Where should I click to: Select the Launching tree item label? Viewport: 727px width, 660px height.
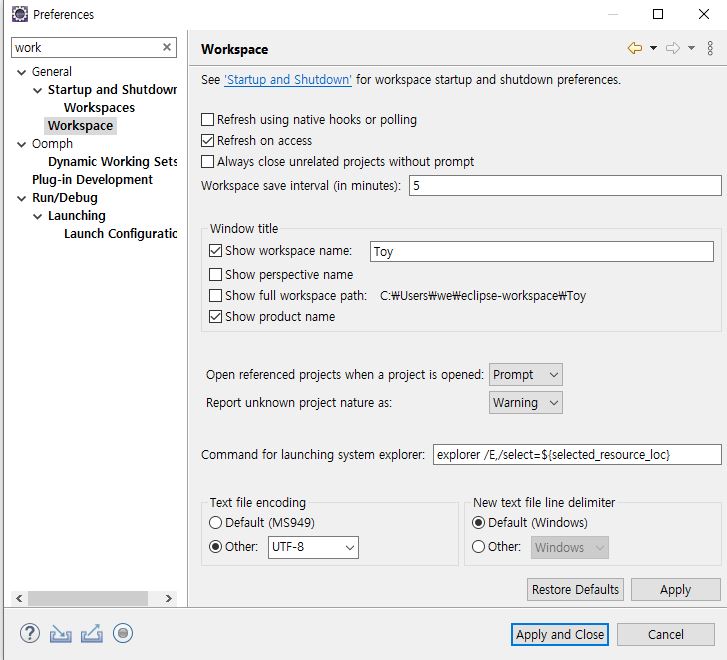pyautogui.click(x=77, y=216)
